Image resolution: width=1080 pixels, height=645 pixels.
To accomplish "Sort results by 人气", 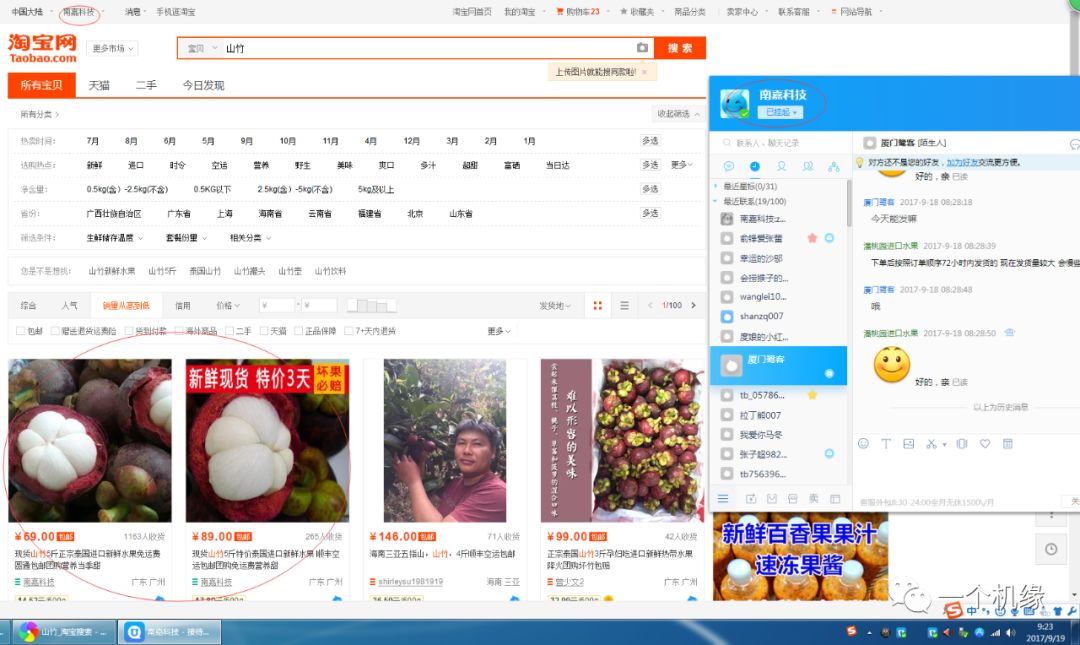I will pyautogui.click(x=69, y=305).
